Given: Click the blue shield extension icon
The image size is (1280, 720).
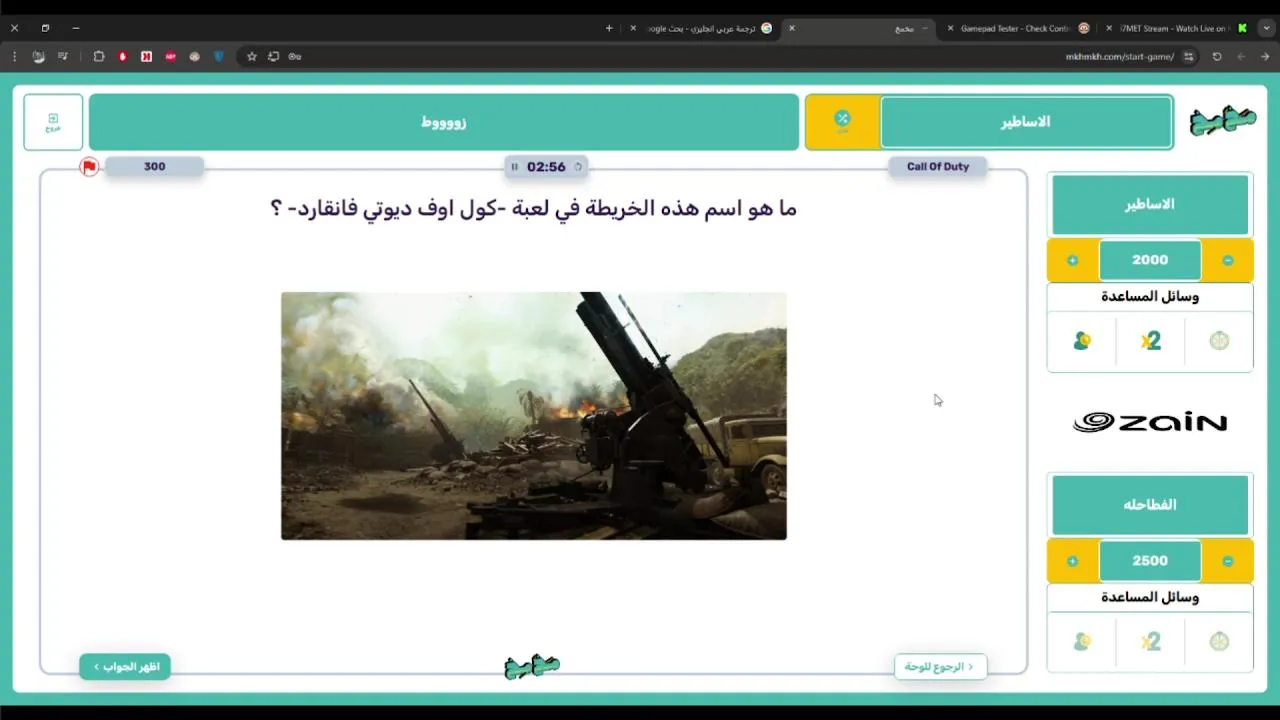Looking at the screenshot, I should coord(219,57).
